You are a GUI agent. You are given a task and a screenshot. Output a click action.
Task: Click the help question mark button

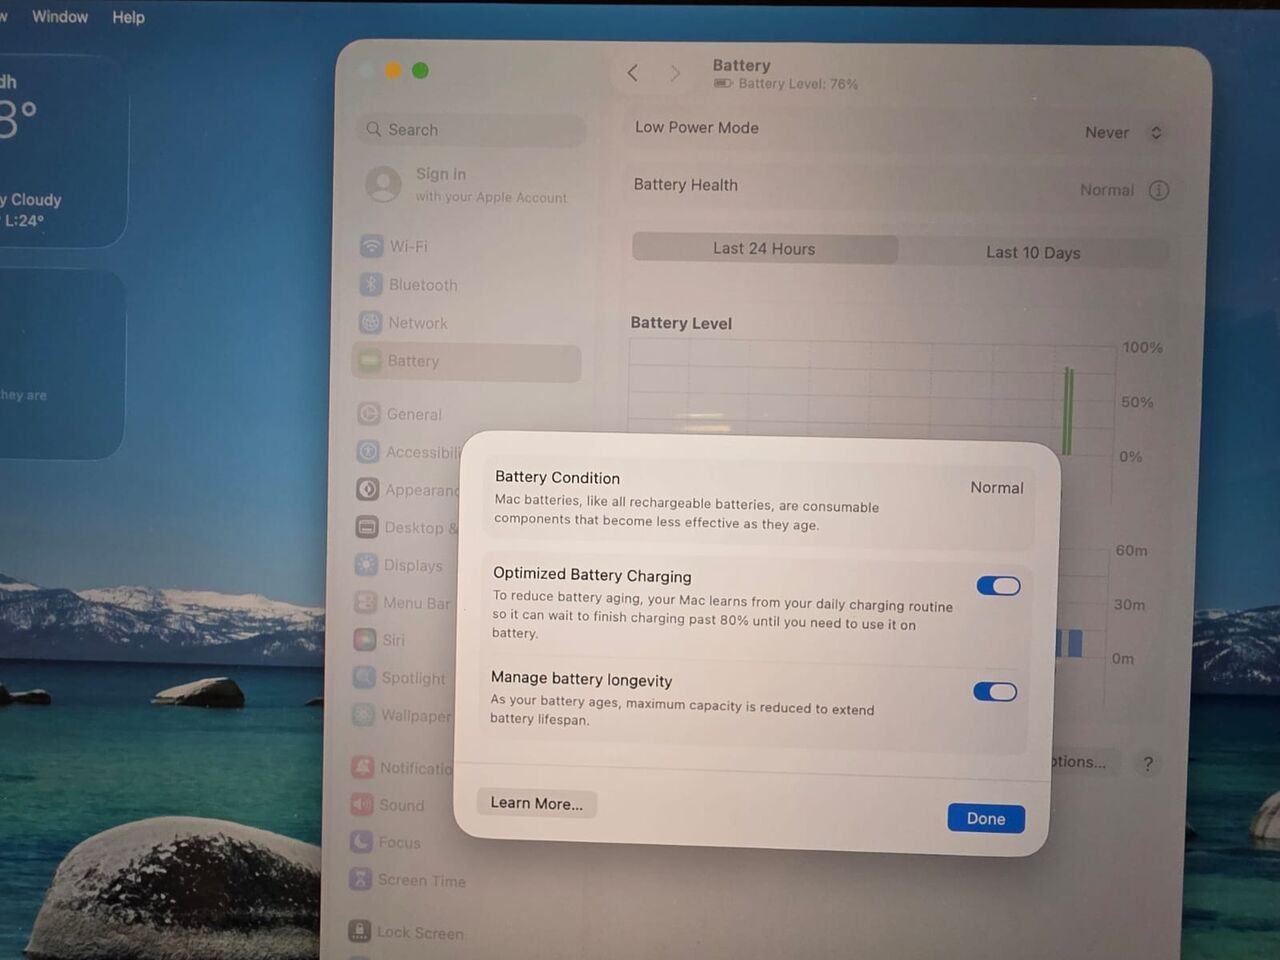pos(1148,763)
